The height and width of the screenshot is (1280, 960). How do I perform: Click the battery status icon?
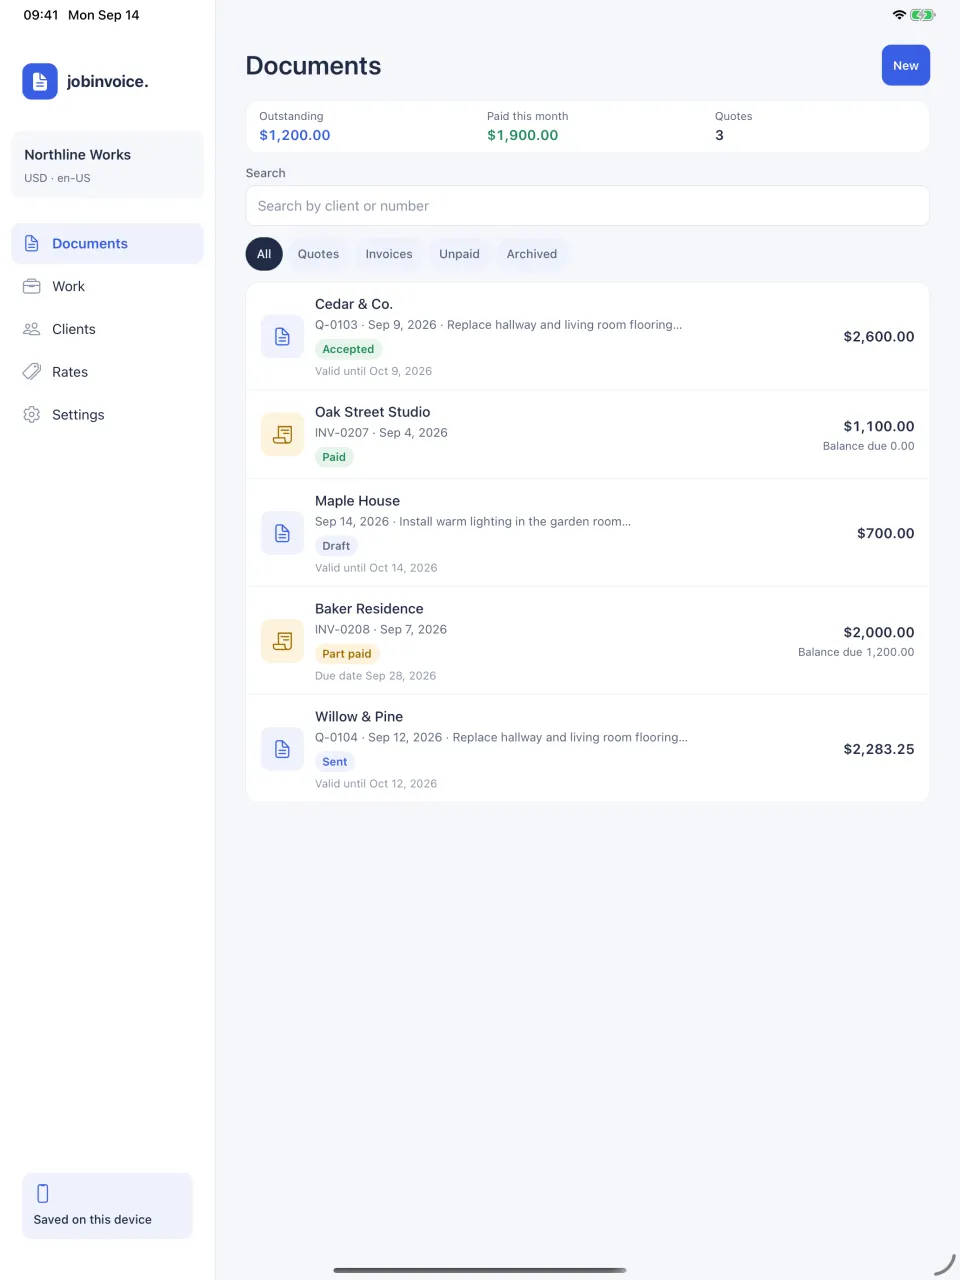[x=923, y=15]
